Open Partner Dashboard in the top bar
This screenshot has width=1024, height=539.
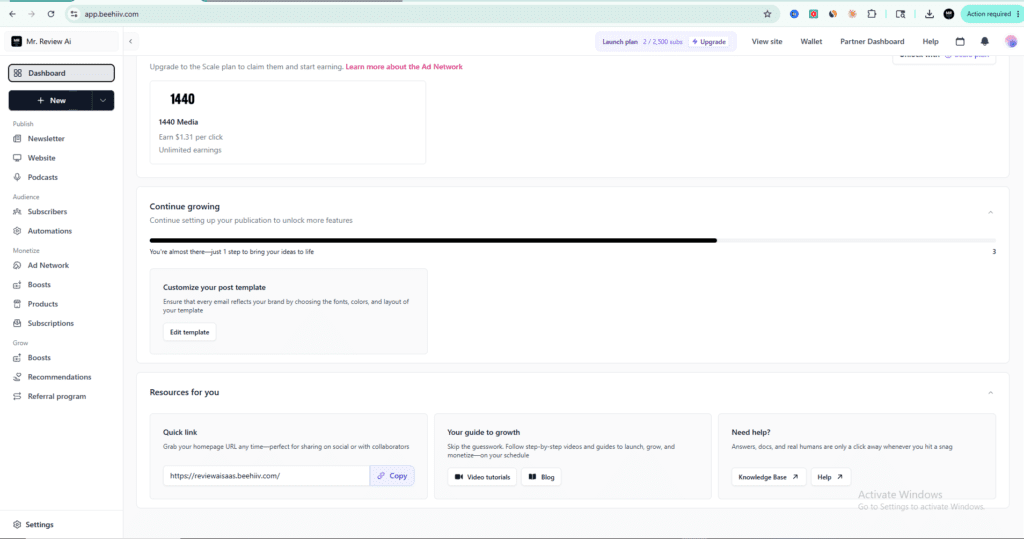(872, 41)
